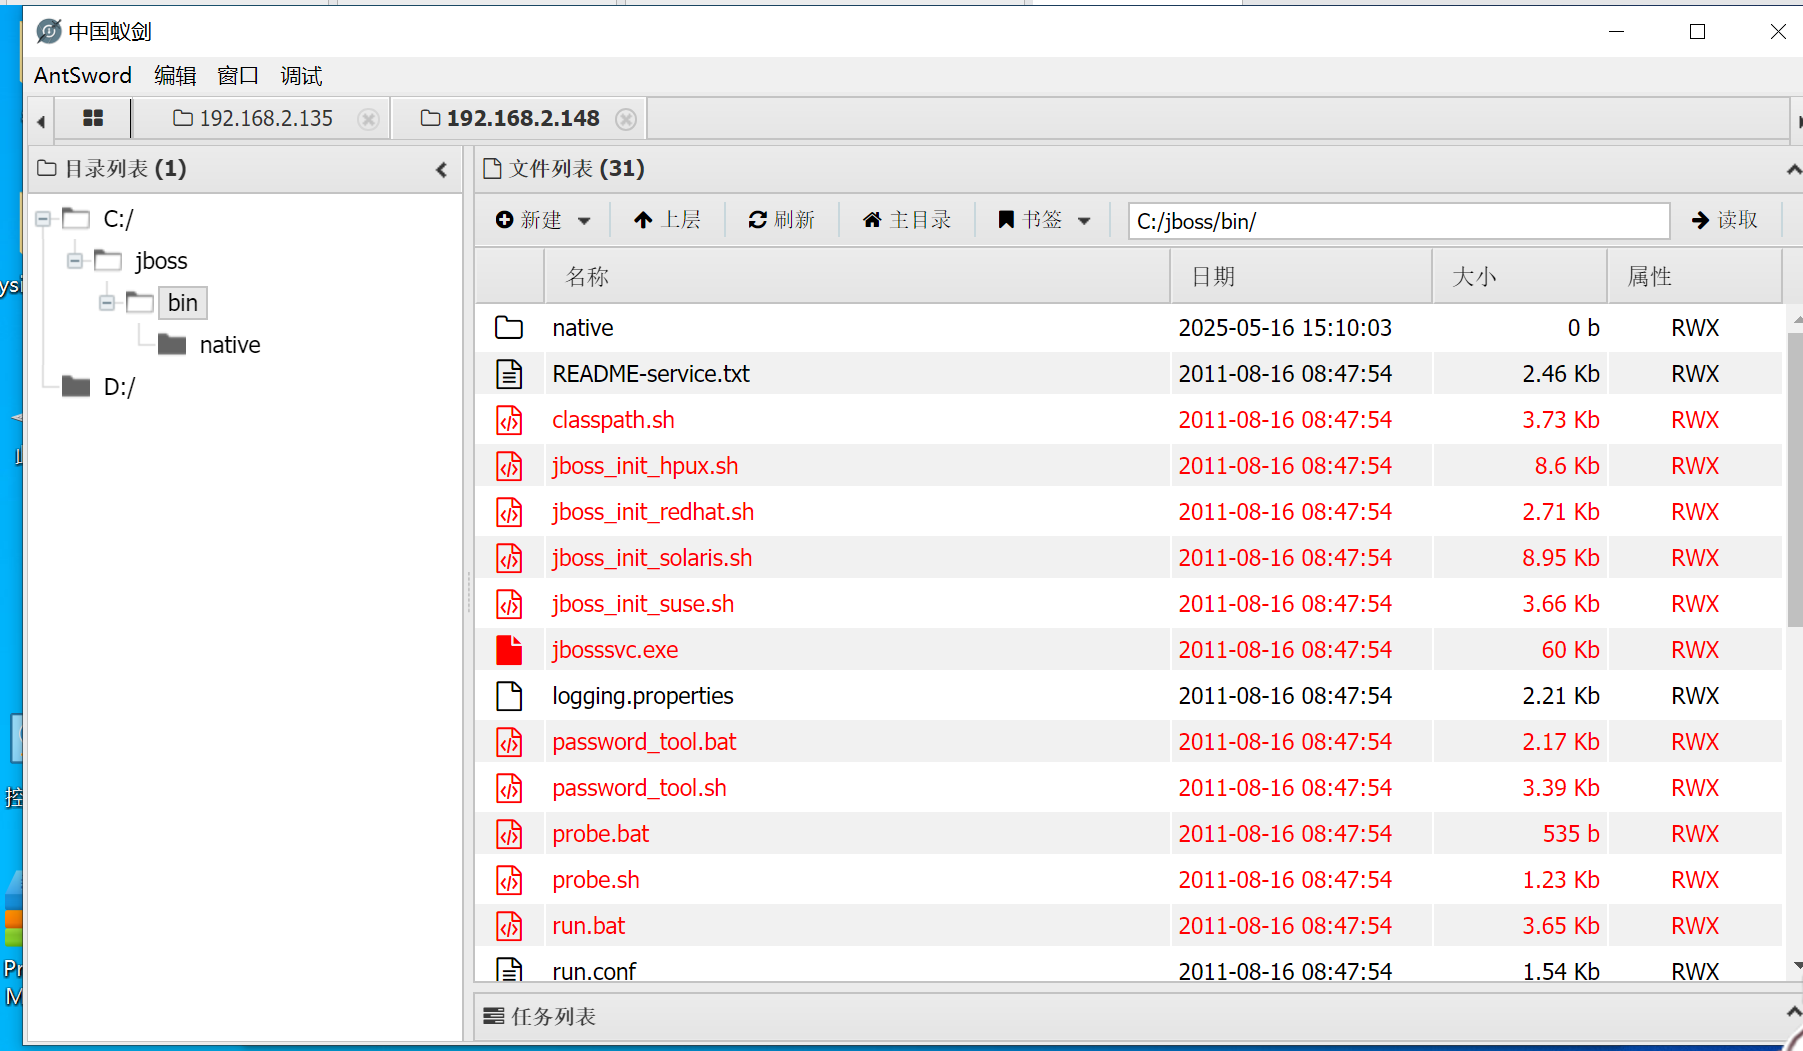Collapse the C:/ tree node
Viewport: 1803px width, 1051px height.
click(43, 218)
